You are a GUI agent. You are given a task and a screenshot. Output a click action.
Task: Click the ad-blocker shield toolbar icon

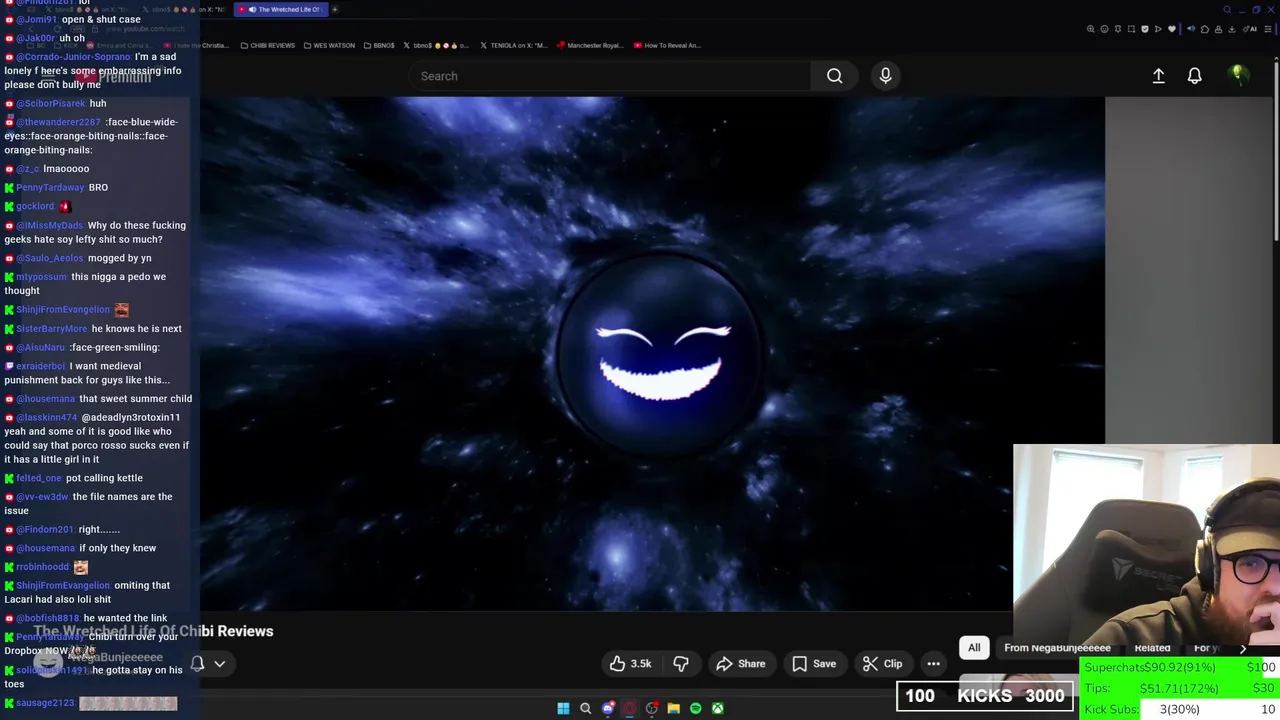coord(1145,29)
